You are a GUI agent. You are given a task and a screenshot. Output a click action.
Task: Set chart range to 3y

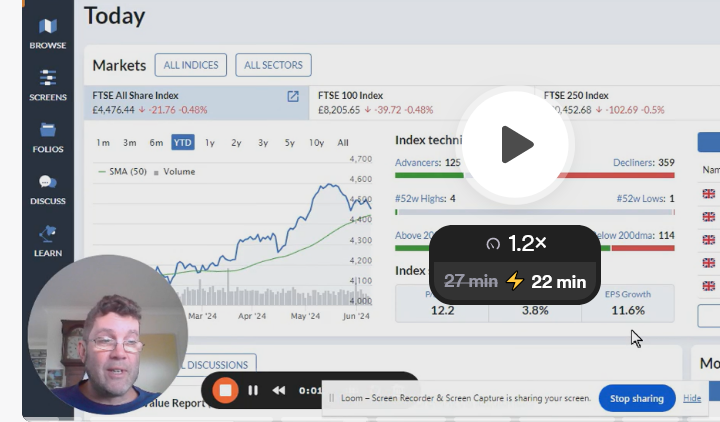tap(263, 142)
